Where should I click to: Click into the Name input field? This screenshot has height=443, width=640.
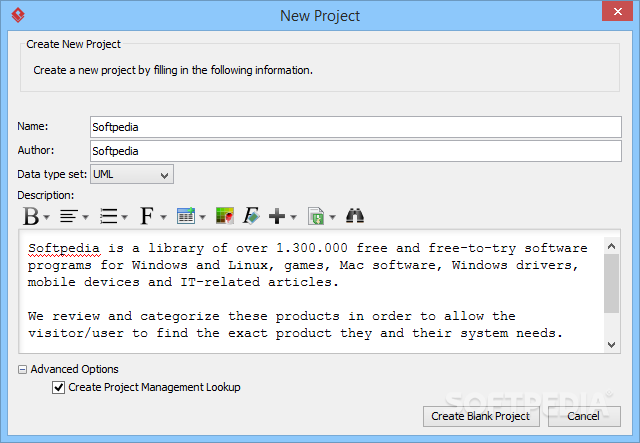pos(356,127)
